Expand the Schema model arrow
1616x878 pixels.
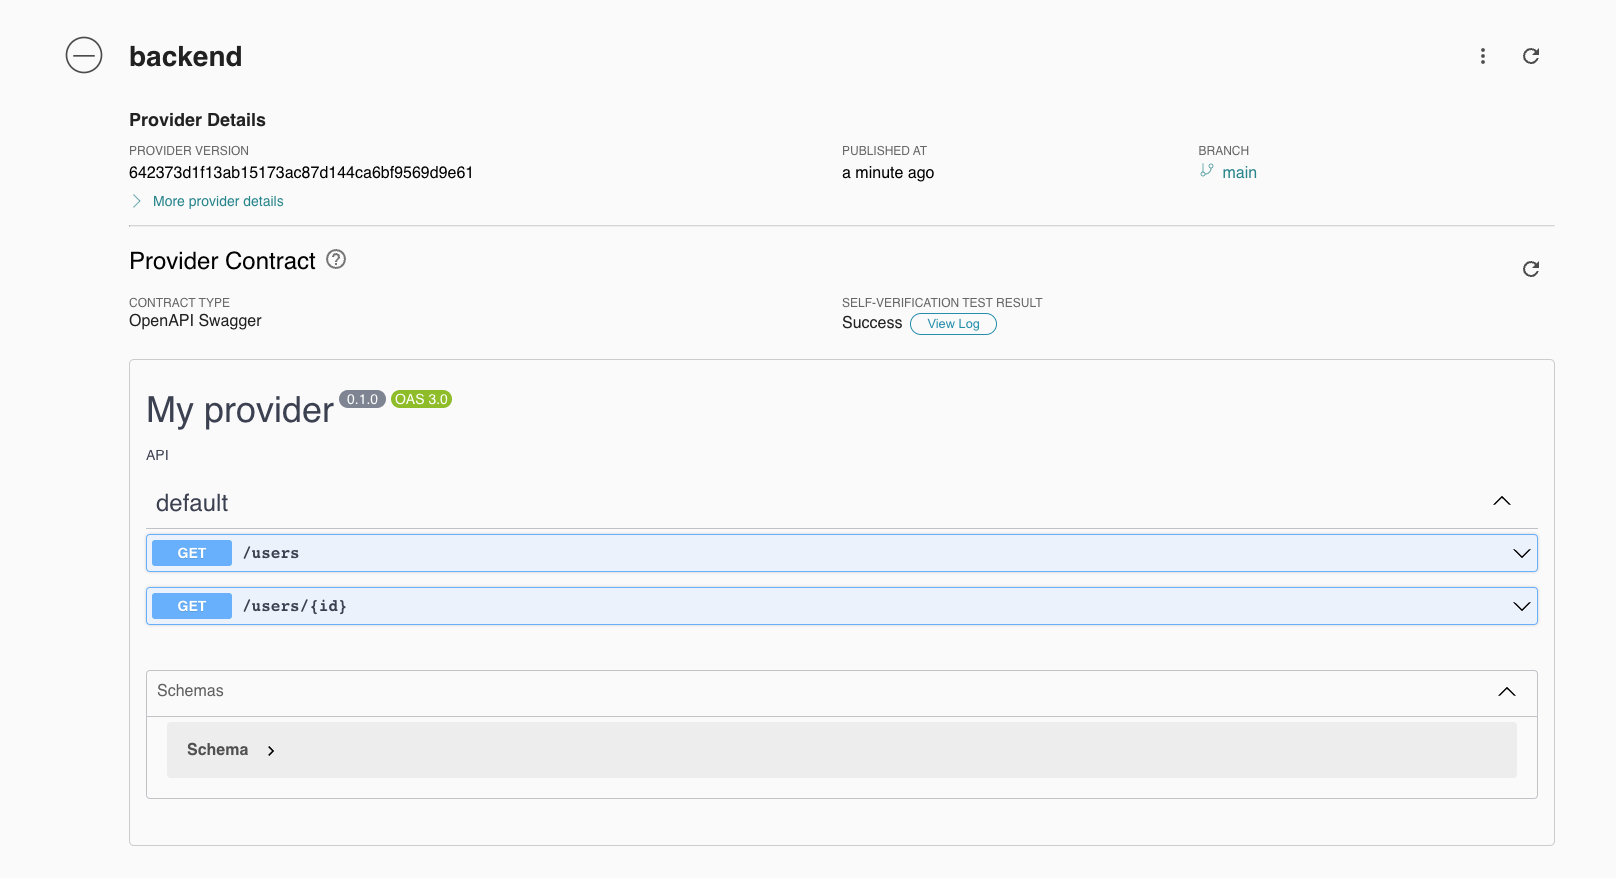(x=271, y=750)
